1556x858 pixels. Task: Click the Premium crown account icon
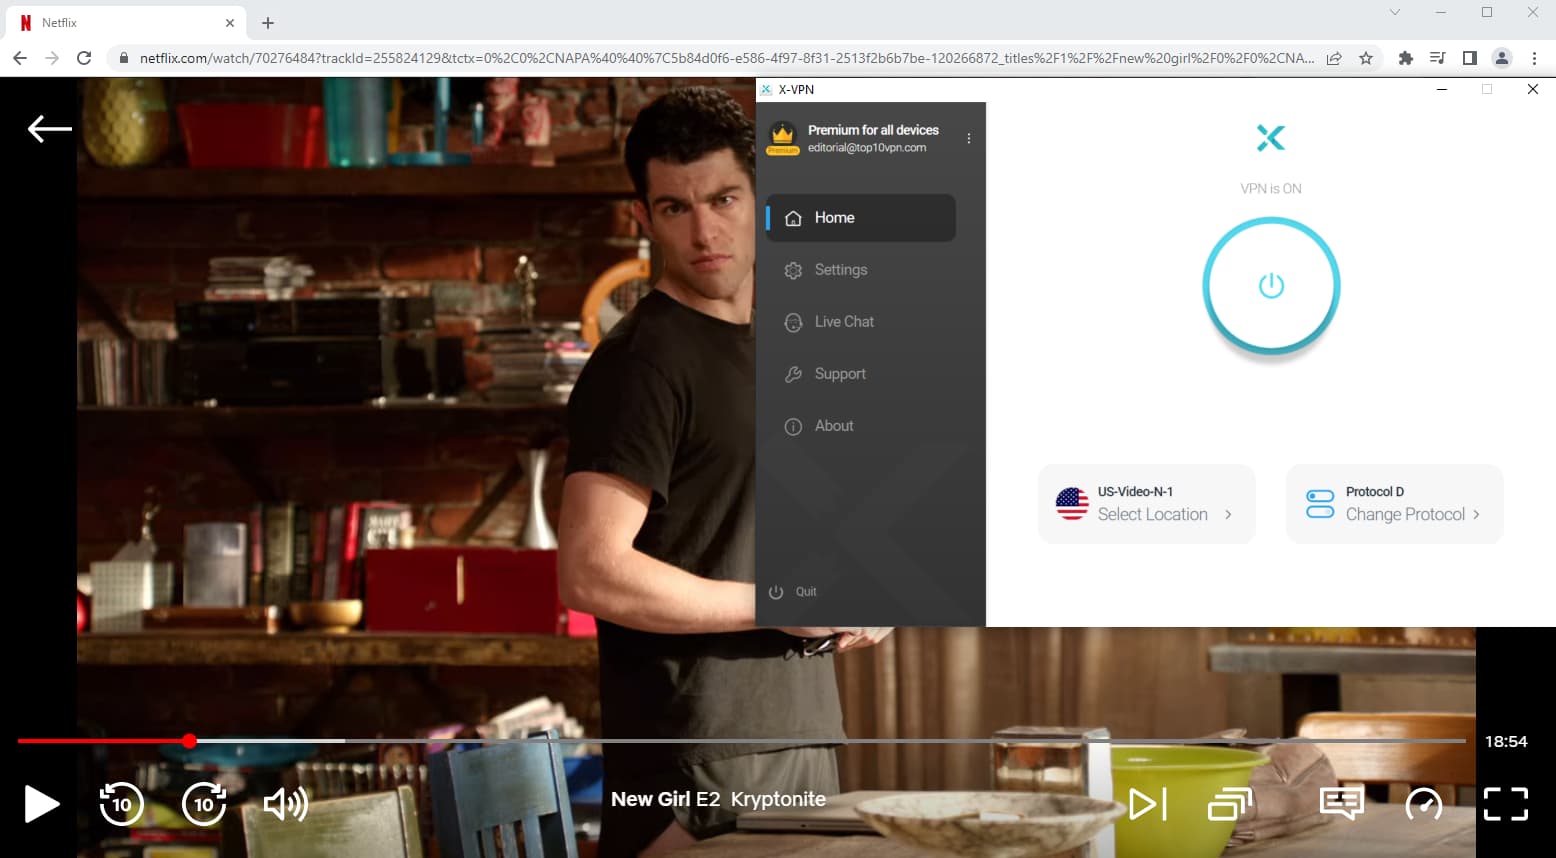tap(783, 138)
